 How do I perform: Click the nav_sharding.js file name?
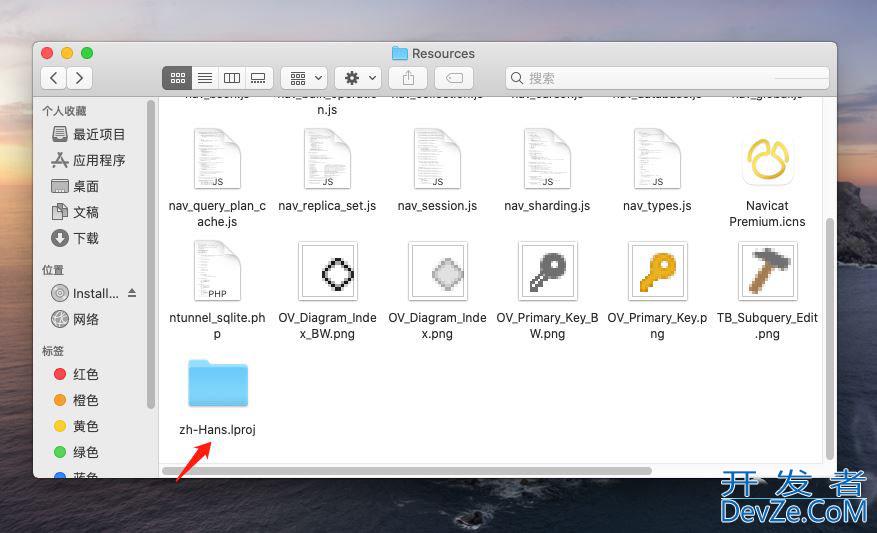pos(547,206)
